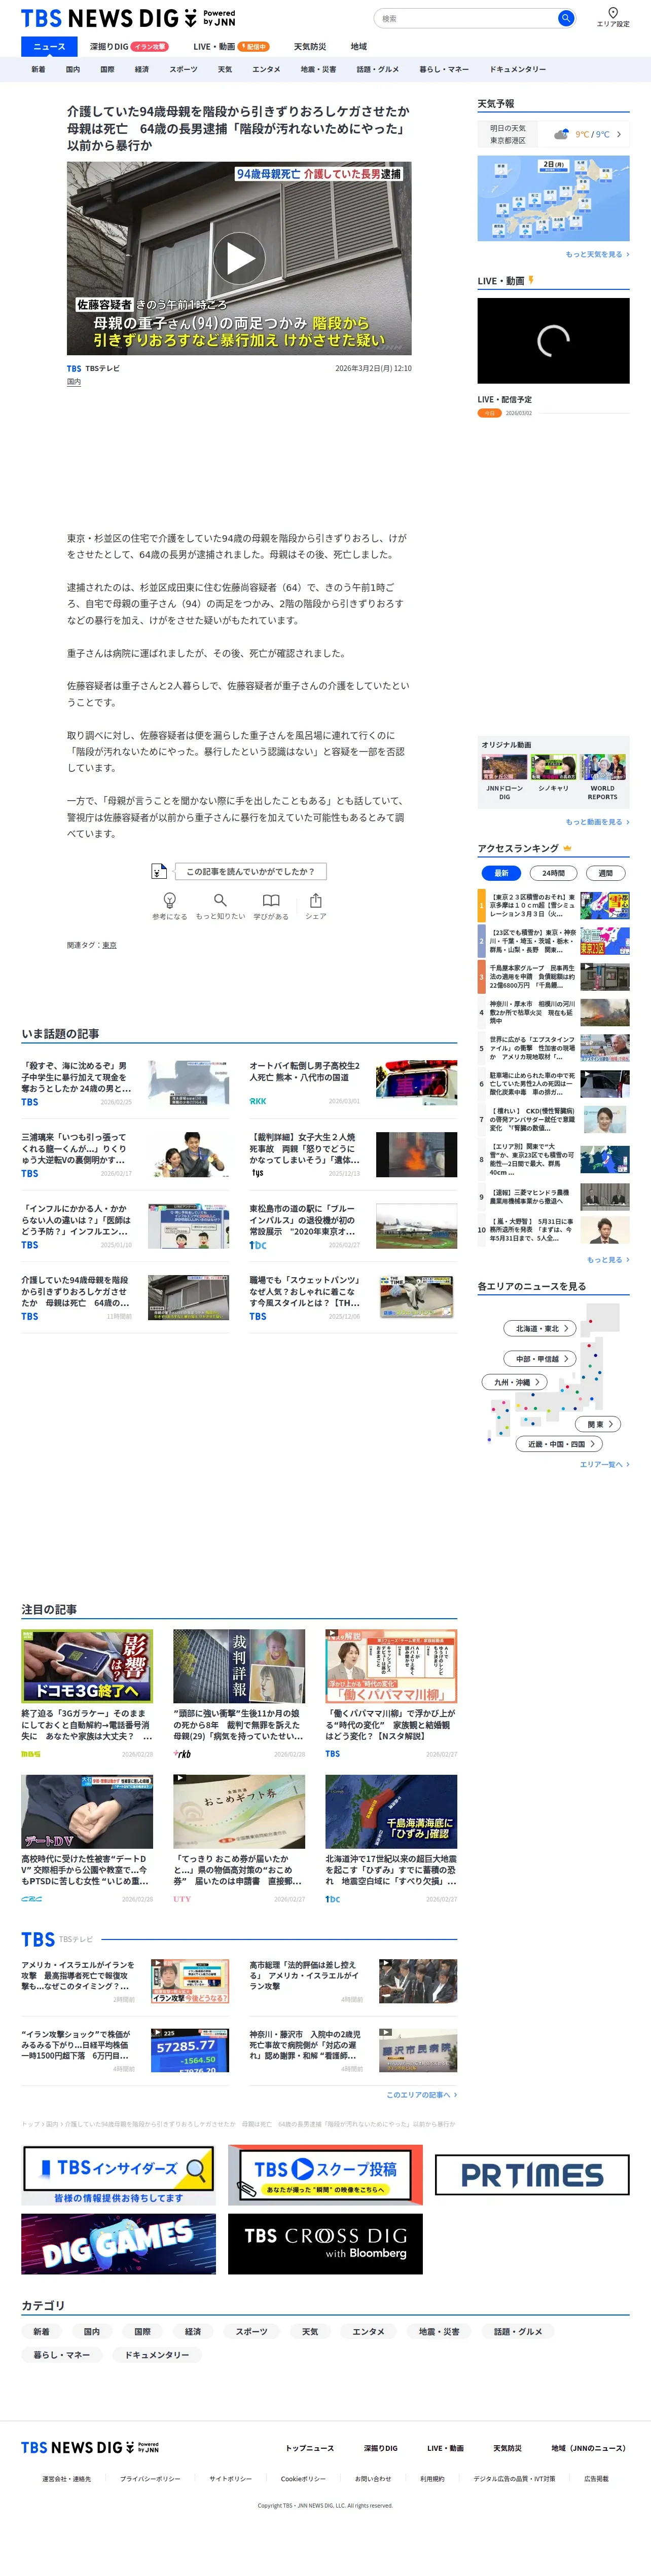Click 国際 in the bottom カテゴリ list
This screenshot has width=651, height=2576.
click(142, 2332)
